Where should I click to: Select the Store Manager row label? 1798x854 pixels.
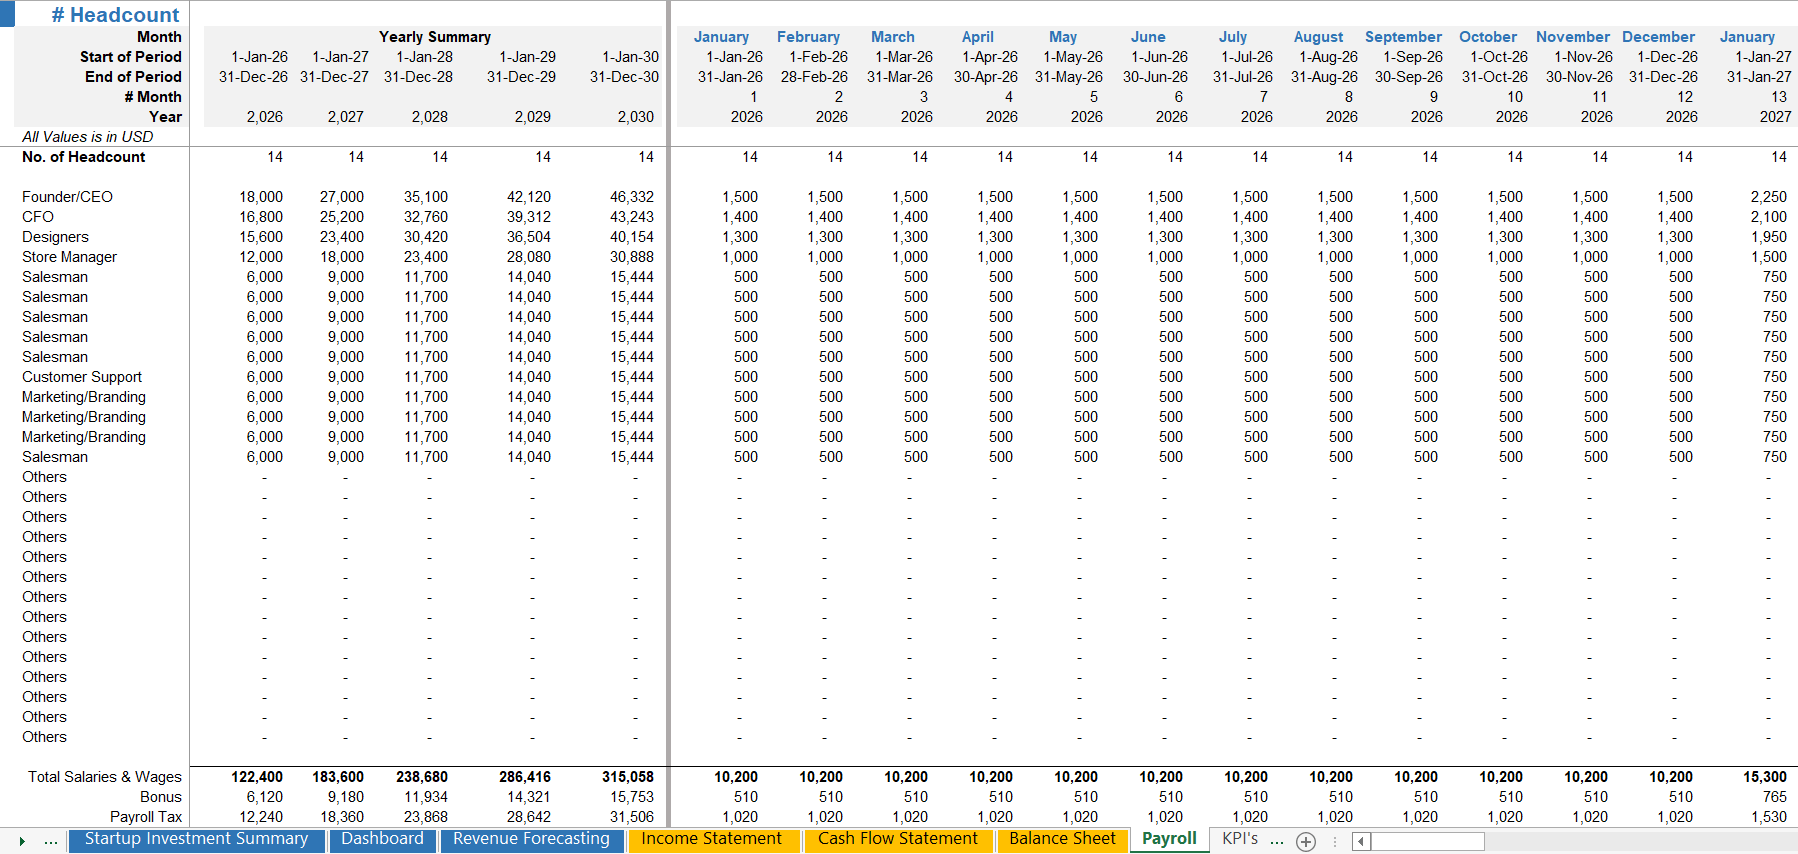tap(70, 257)
